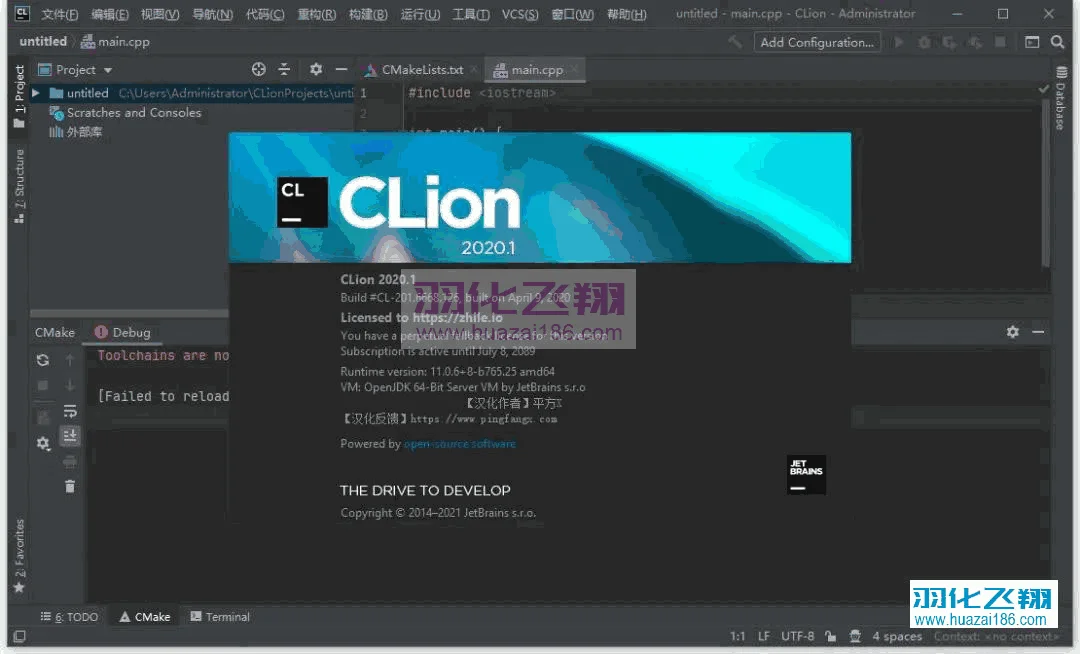Click the window layout icon beside search
The height and width of the screenshot is (654, 1080).
(1032, 42)
